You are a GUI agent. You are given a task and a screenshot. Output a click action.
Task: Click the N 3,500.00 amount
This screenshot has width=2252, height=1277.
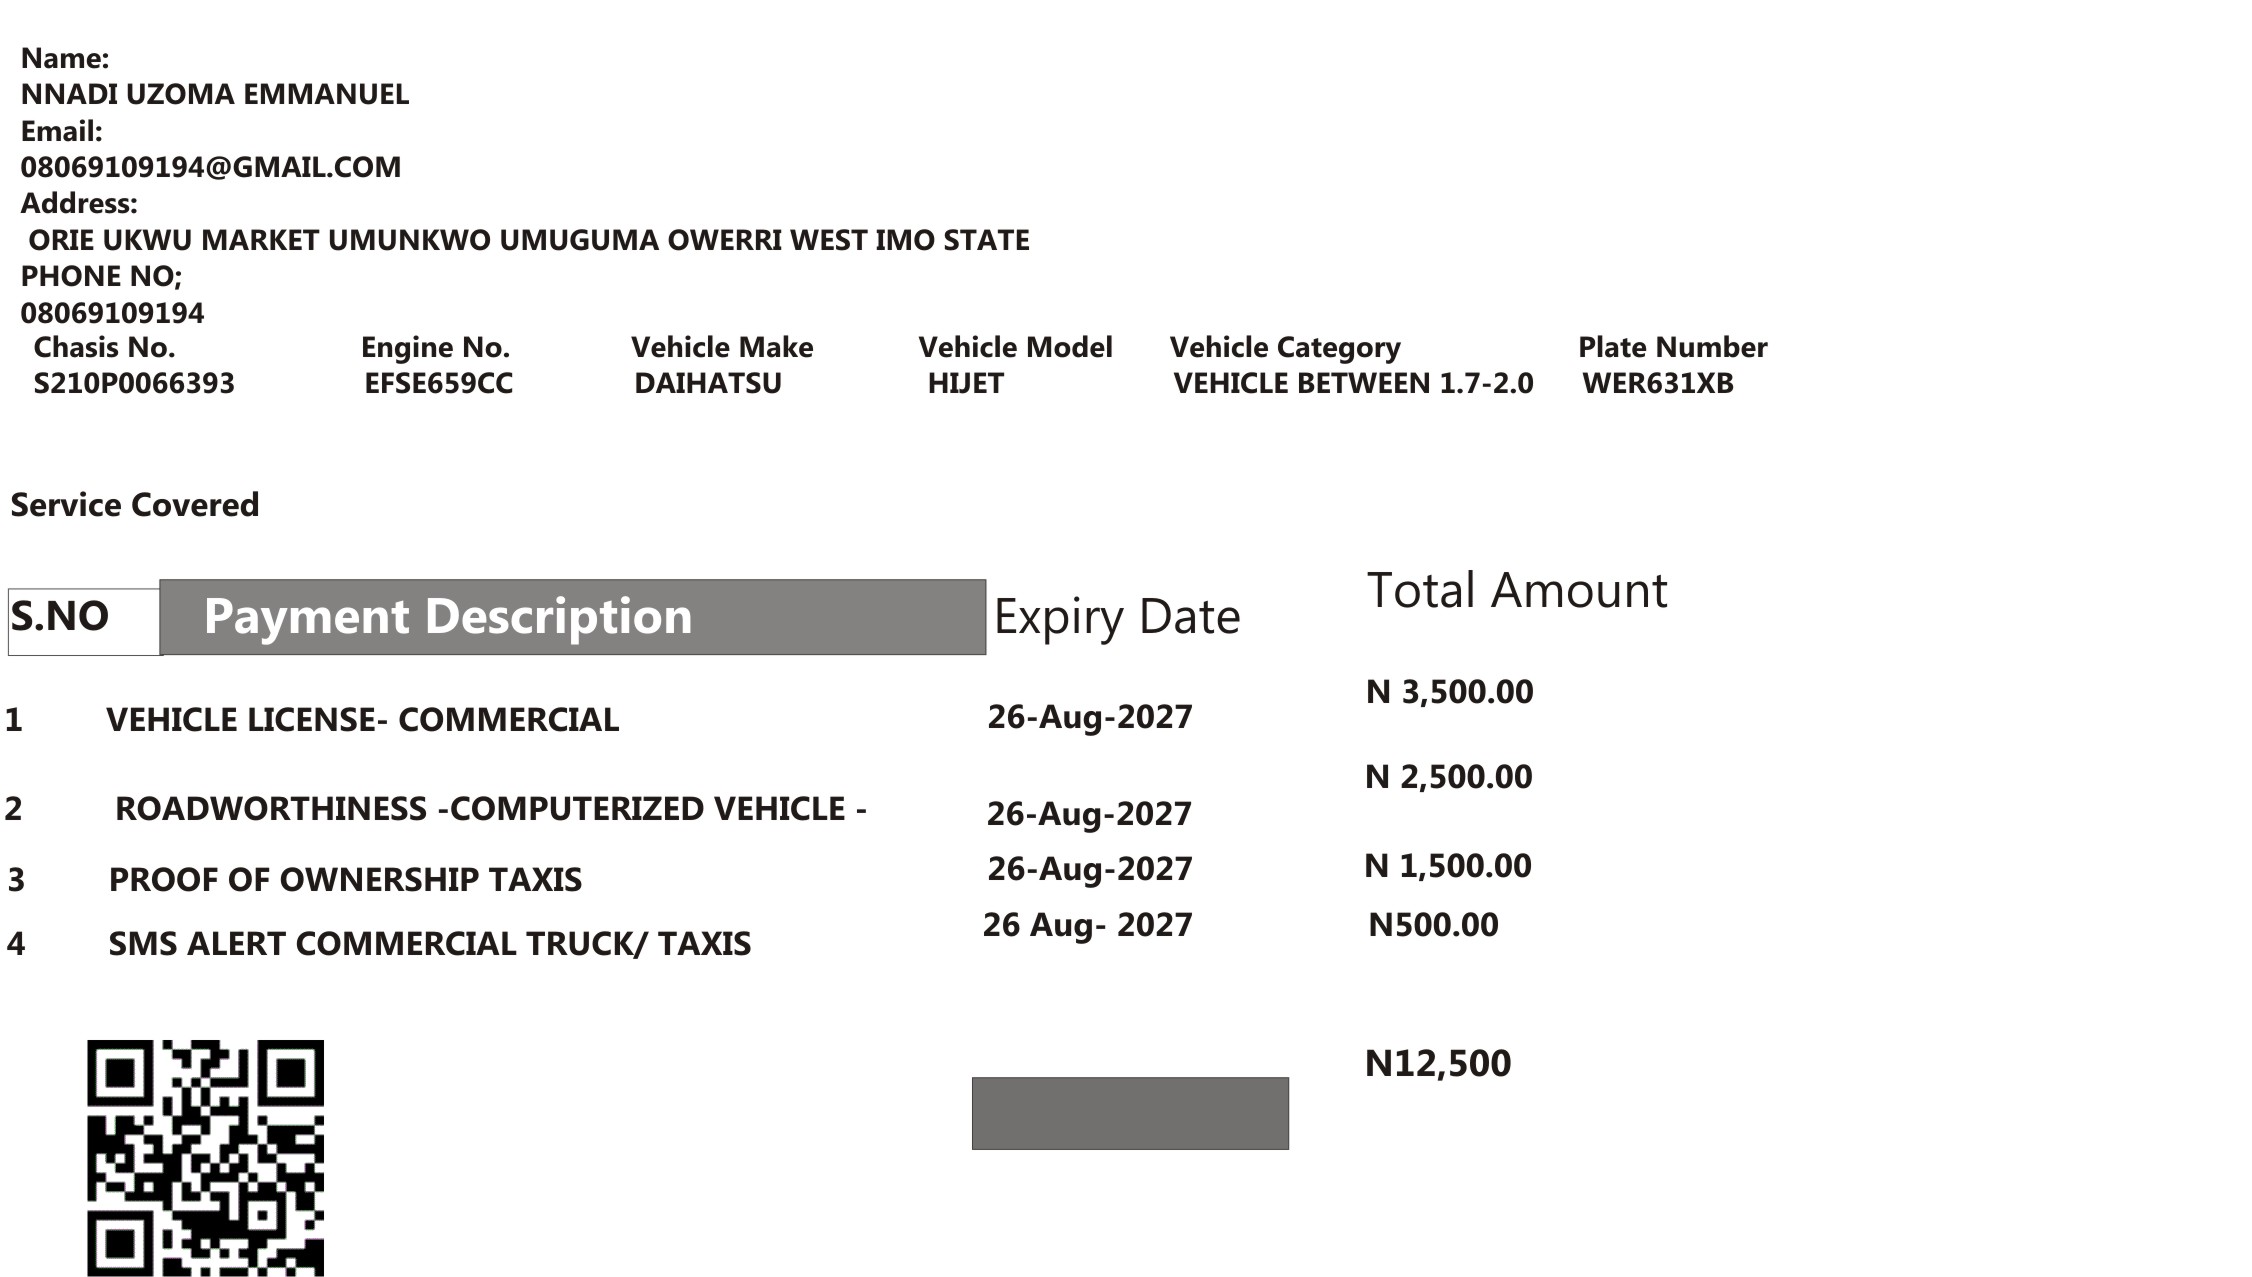coord(1449,692)
